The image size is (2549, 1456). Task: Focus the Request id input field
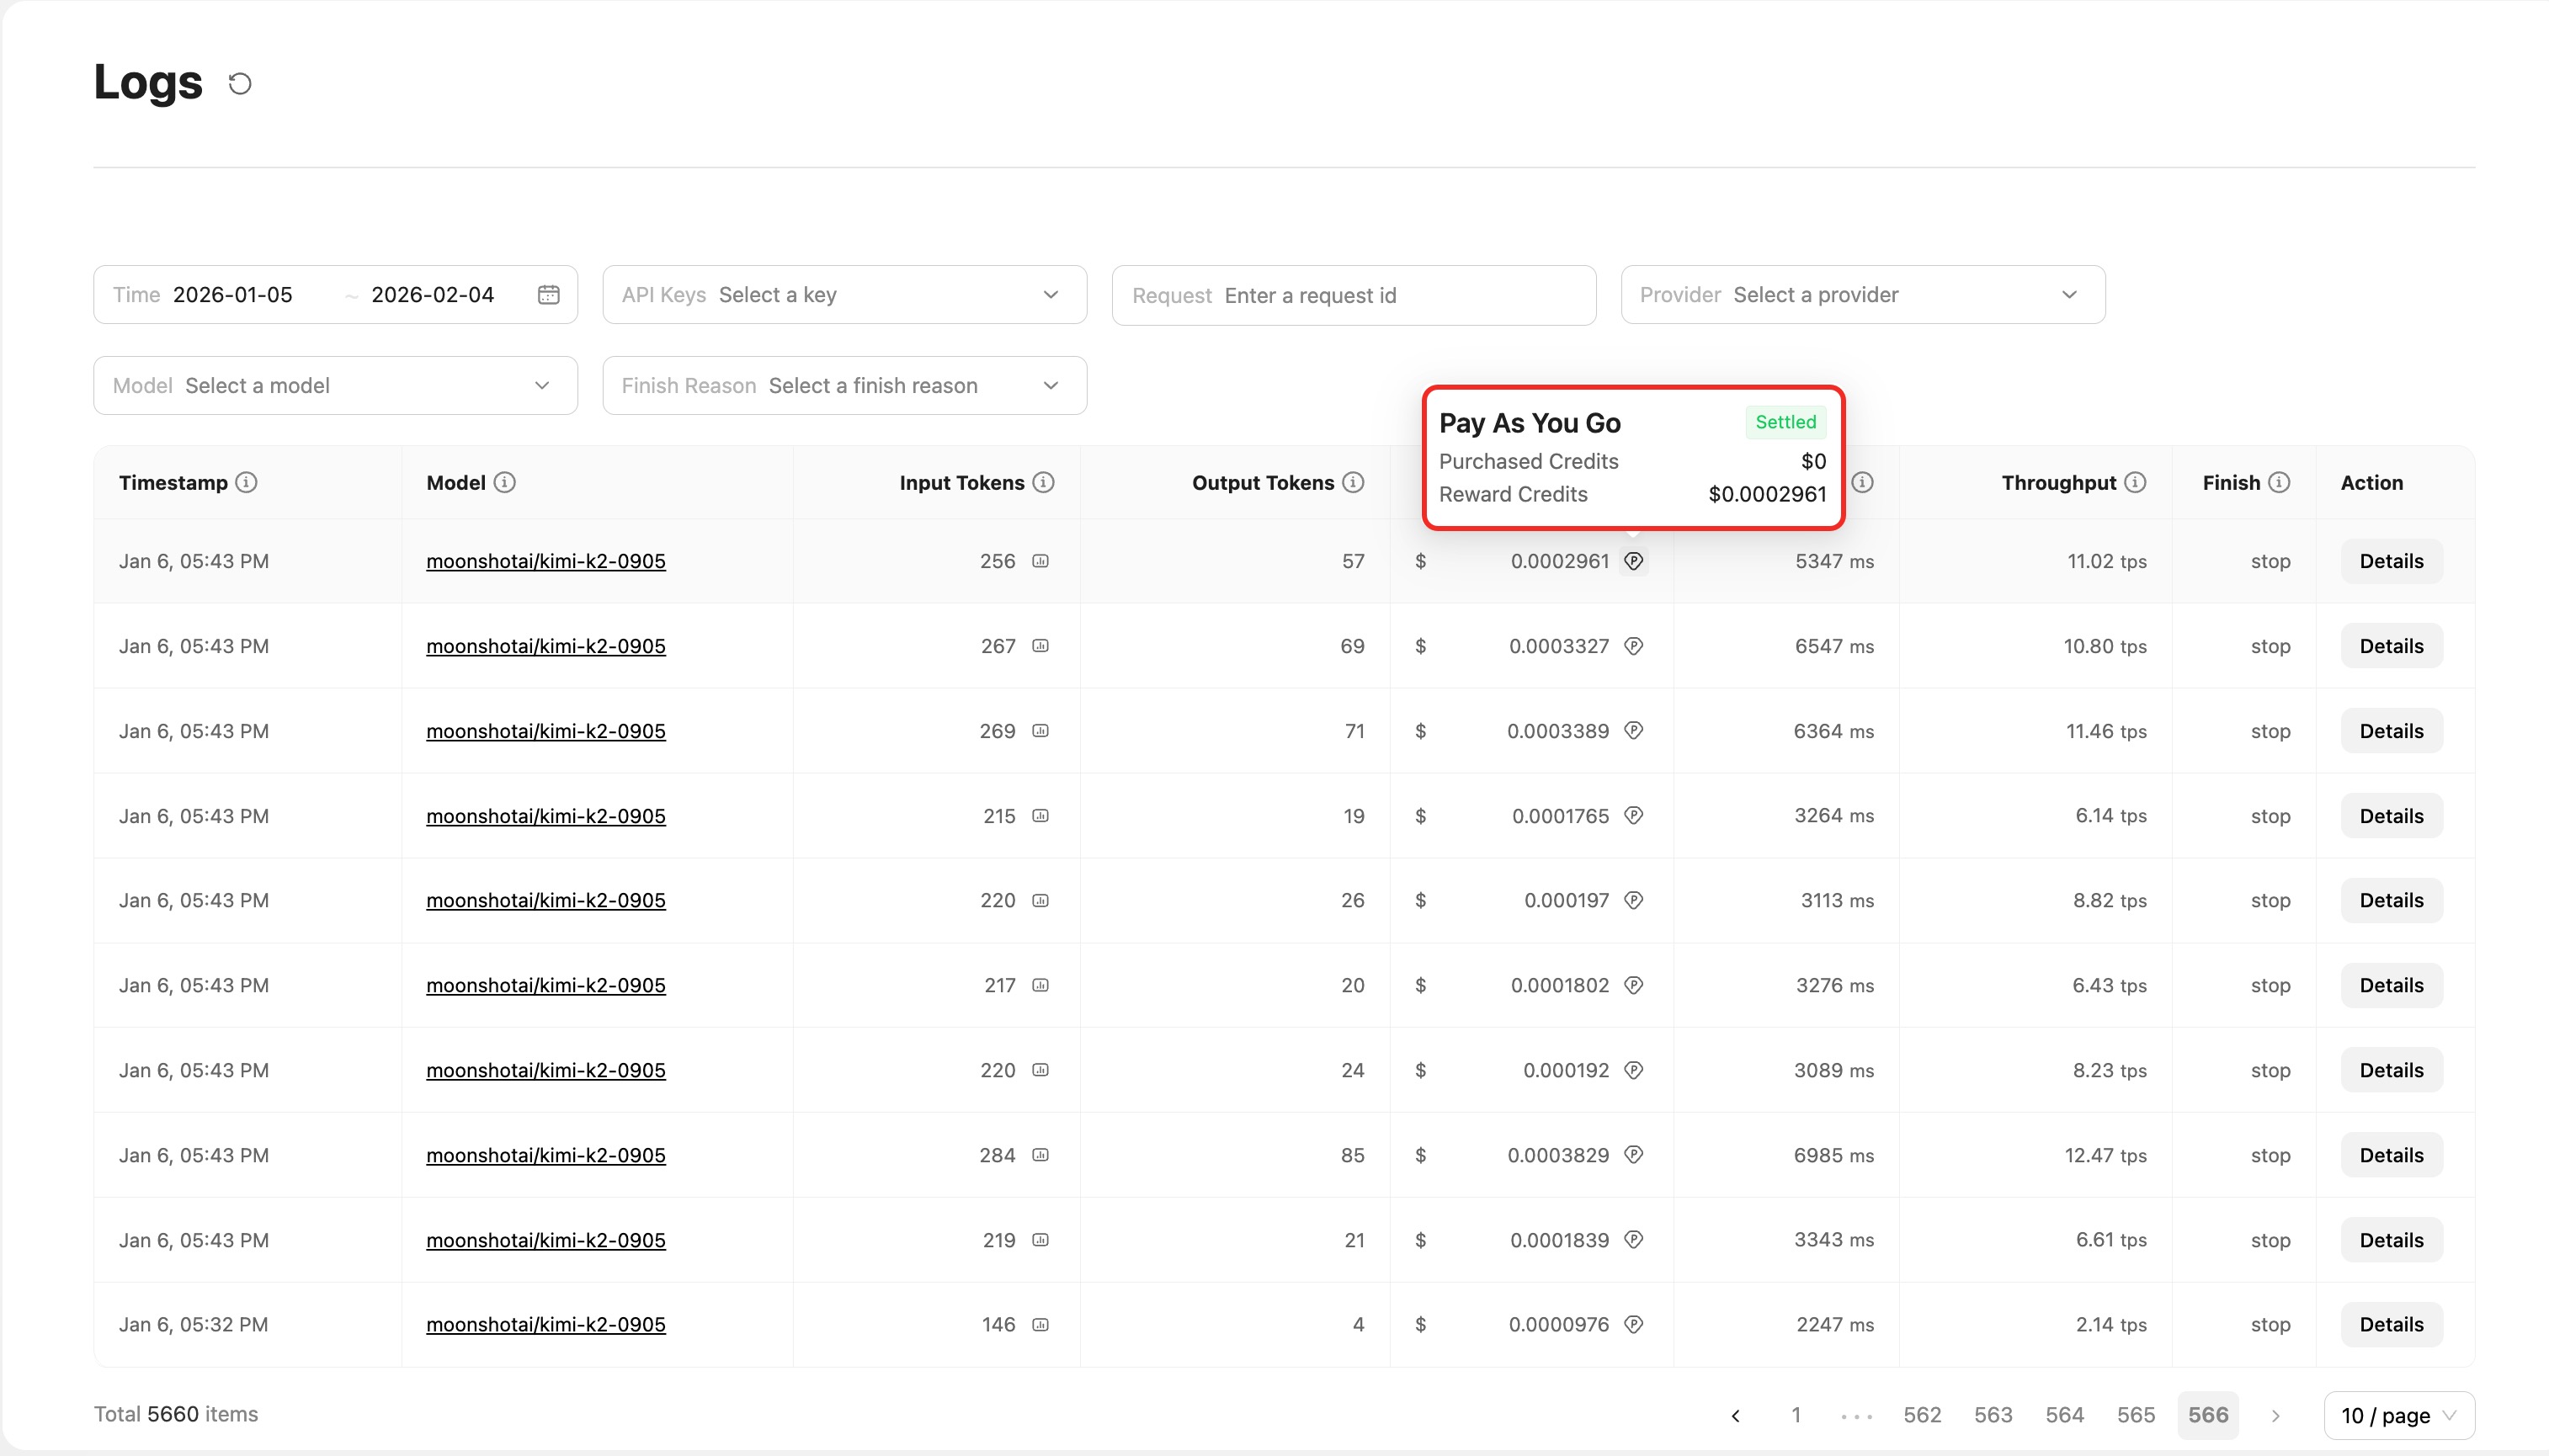pyautogui.click(x=1353, y=296)
